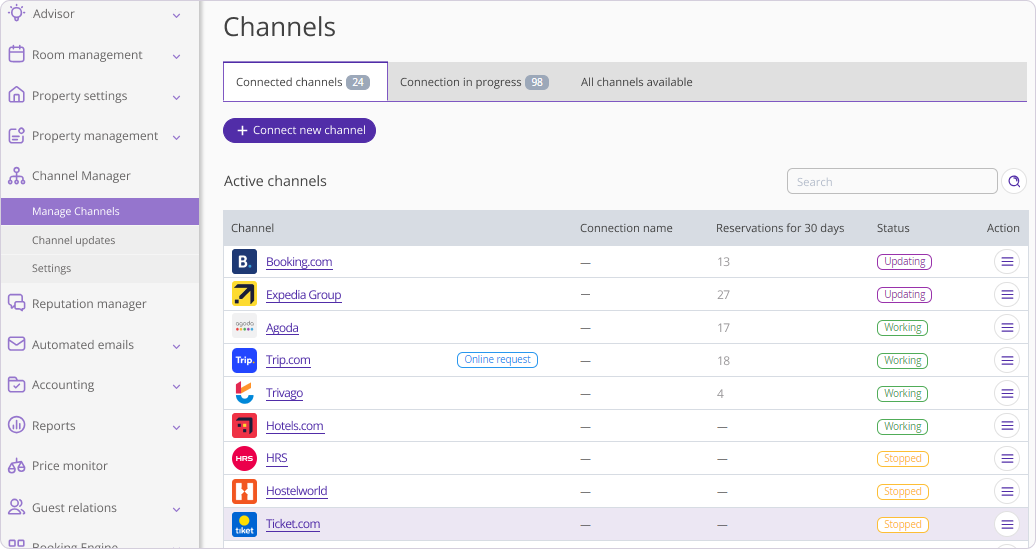This screenshot has height=549, width=1036.
Task: Open the All channels available tab
Action: click(636, 82)
